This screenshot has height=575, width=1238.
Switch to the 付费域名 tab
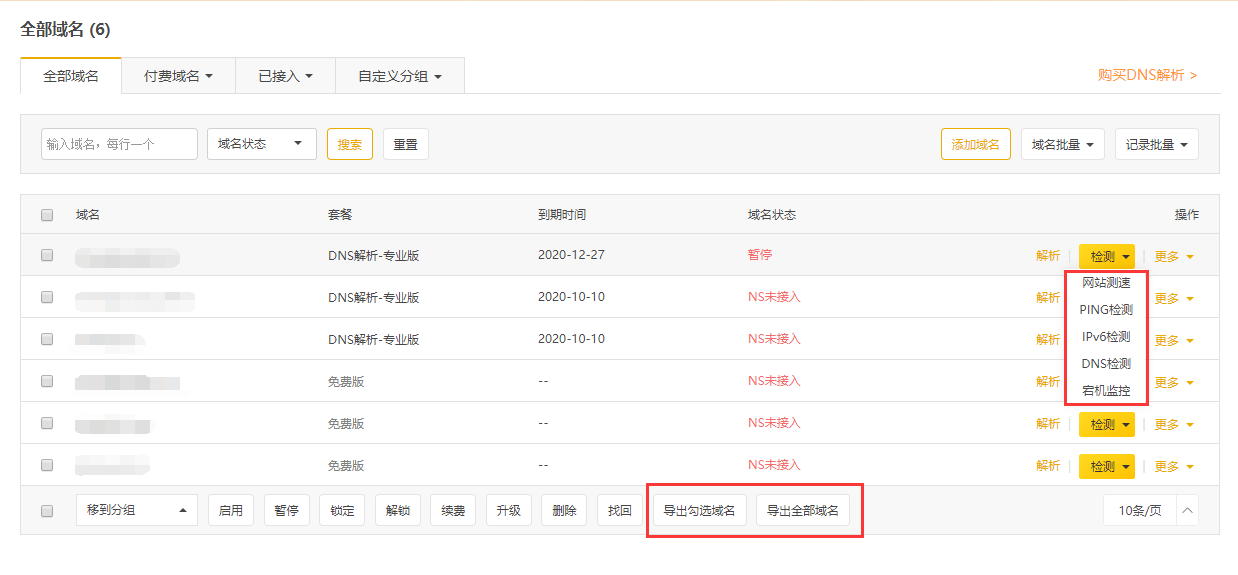(178, 76)
